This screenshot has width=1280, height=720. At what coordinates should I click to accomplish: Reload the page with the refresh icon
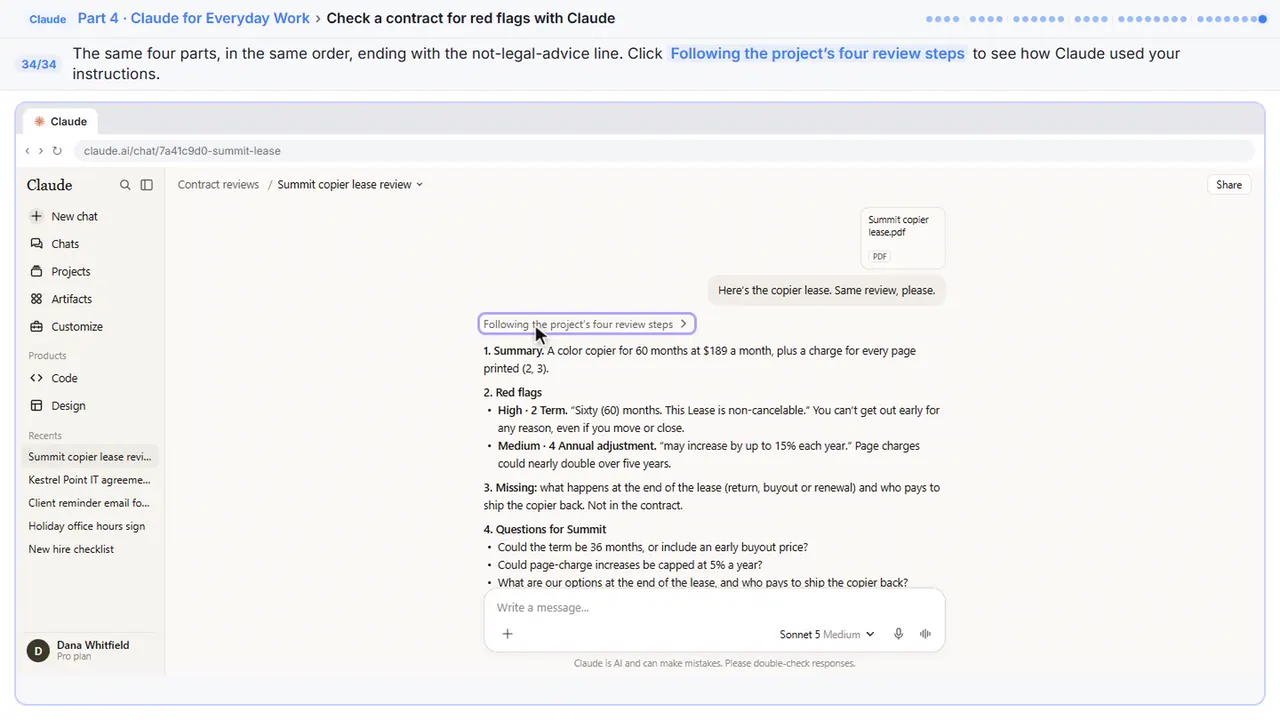coord(57,151)
